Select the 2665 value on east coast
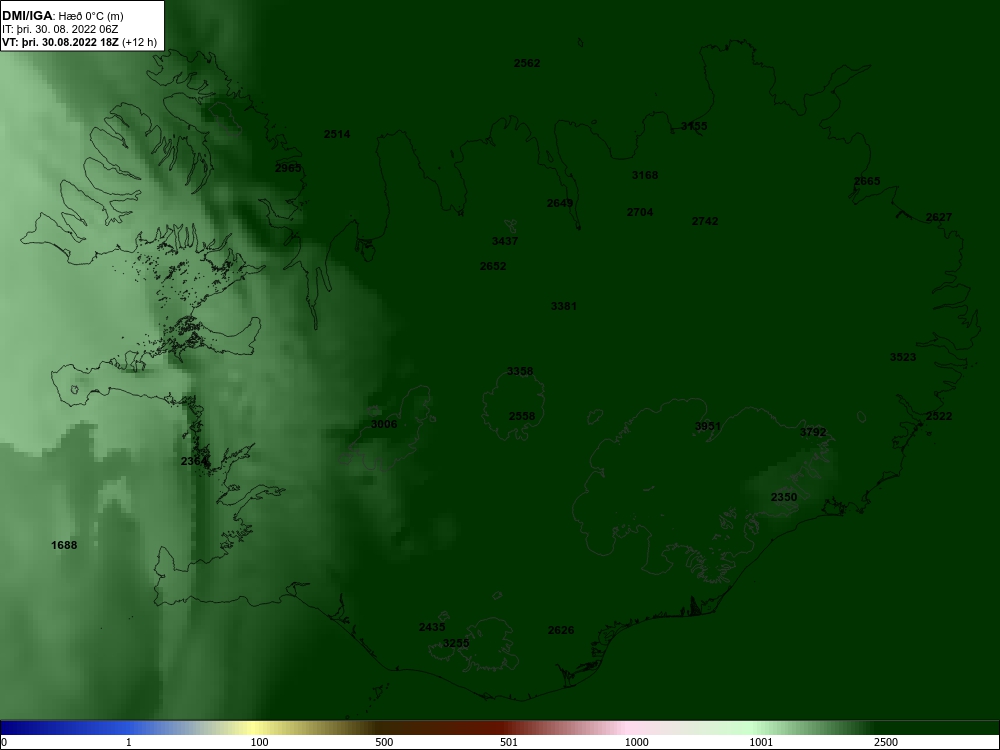 coord(867,181)
